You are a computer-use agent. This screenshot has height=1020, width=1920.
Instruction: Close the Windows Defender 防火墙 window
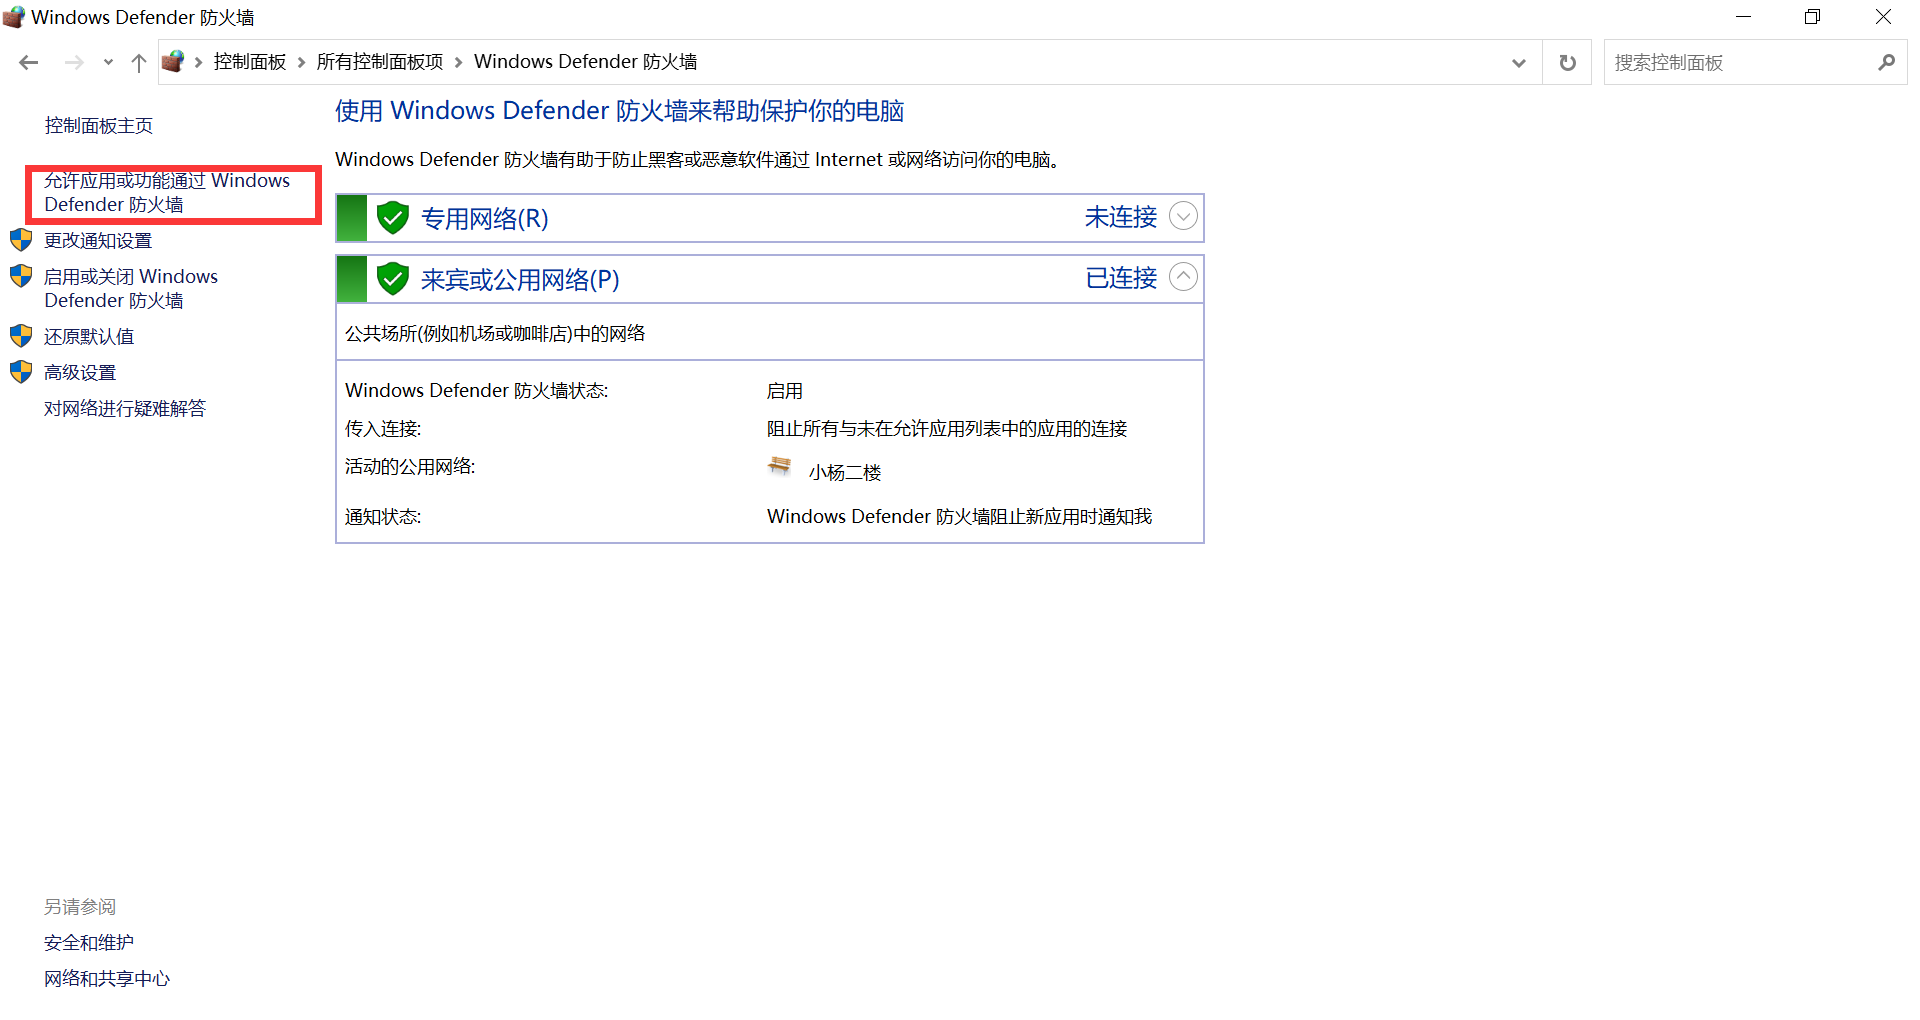[1883, 17]
